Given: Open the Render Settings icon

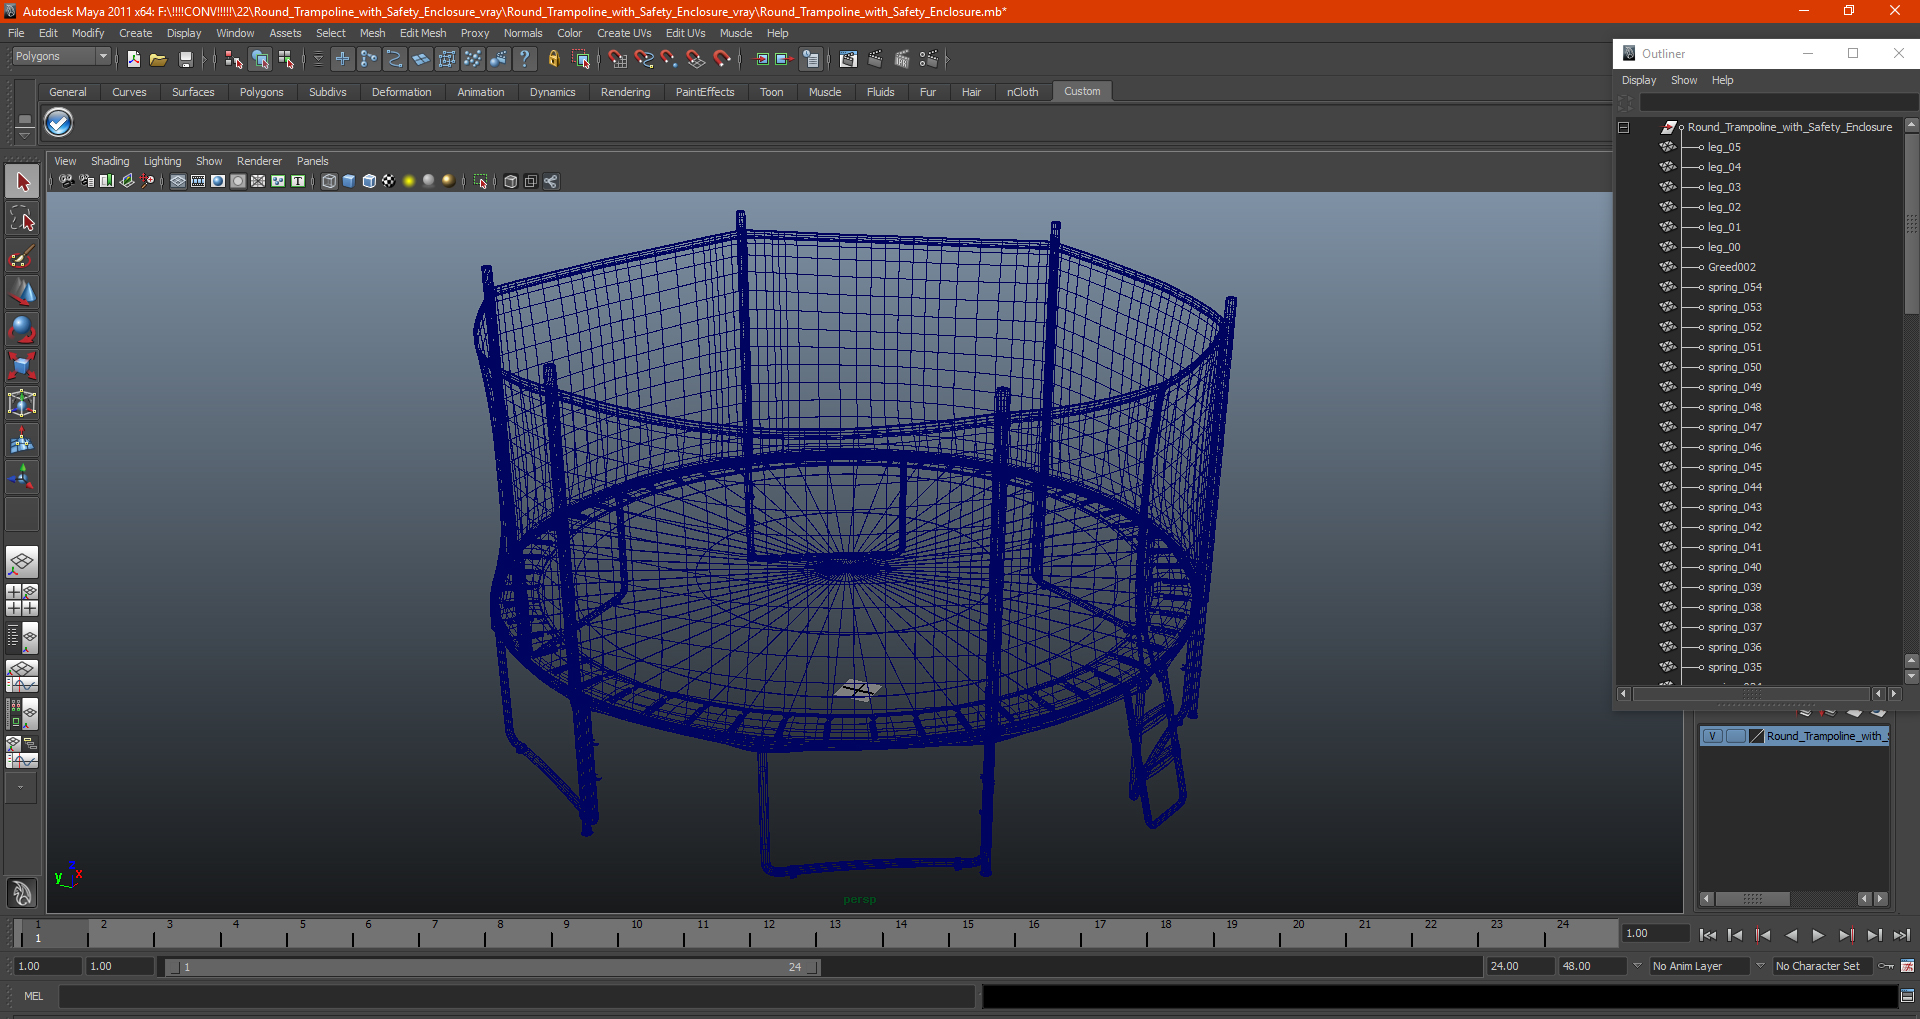Looking at the screenshot, I should coord(928,59).
